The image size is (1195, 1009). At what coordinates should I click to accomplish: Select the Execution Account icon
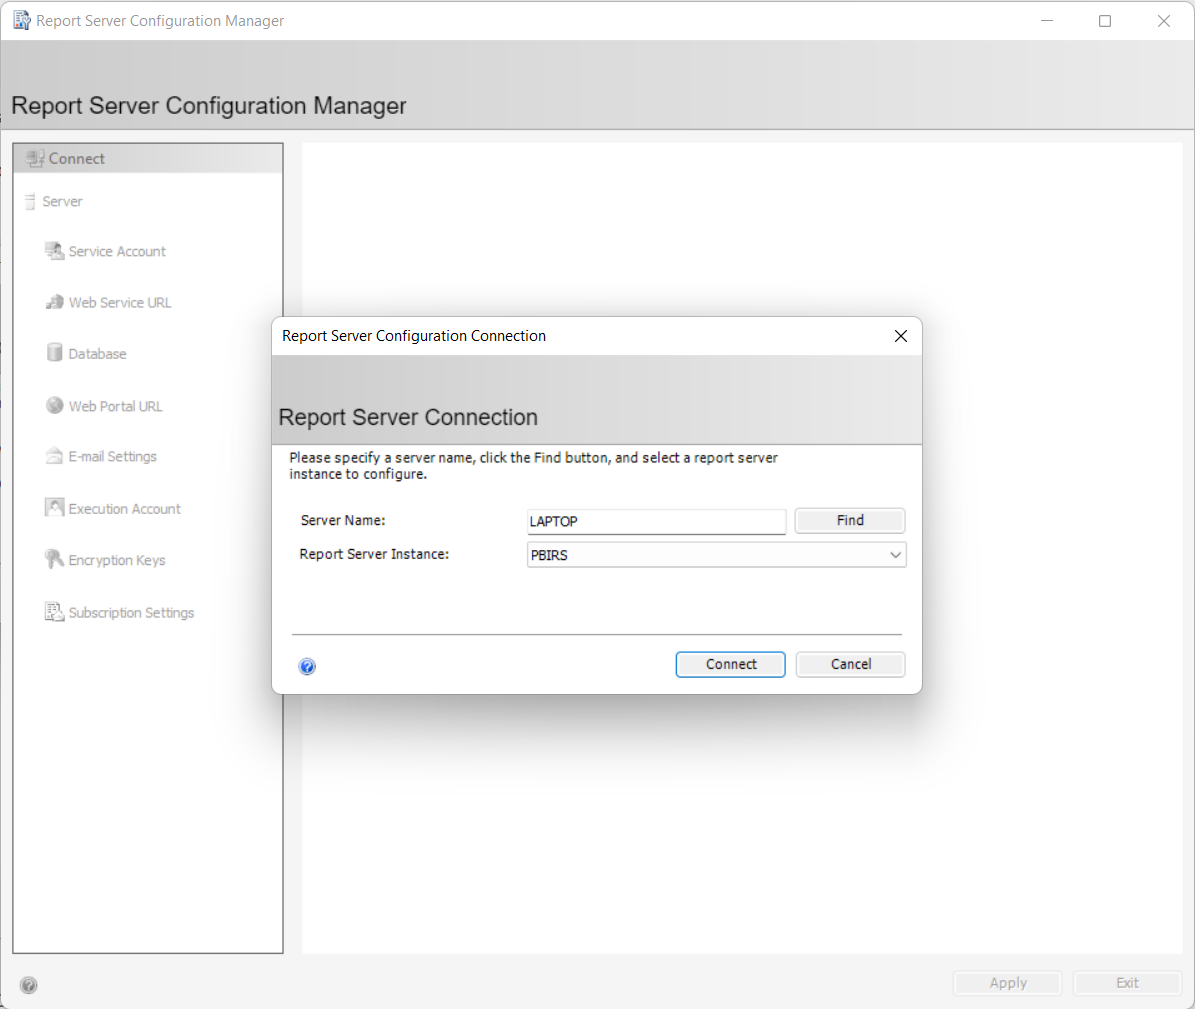[x=54, y=508]
